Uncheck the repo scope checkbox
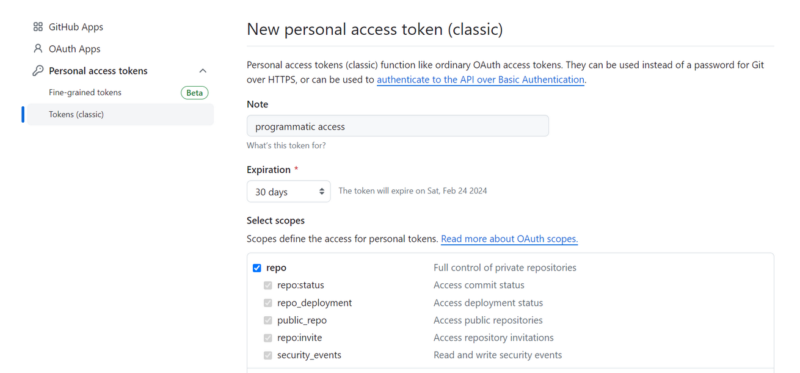Image resolution: width=800 pixels, height=373 pixels. pos(257,268)
